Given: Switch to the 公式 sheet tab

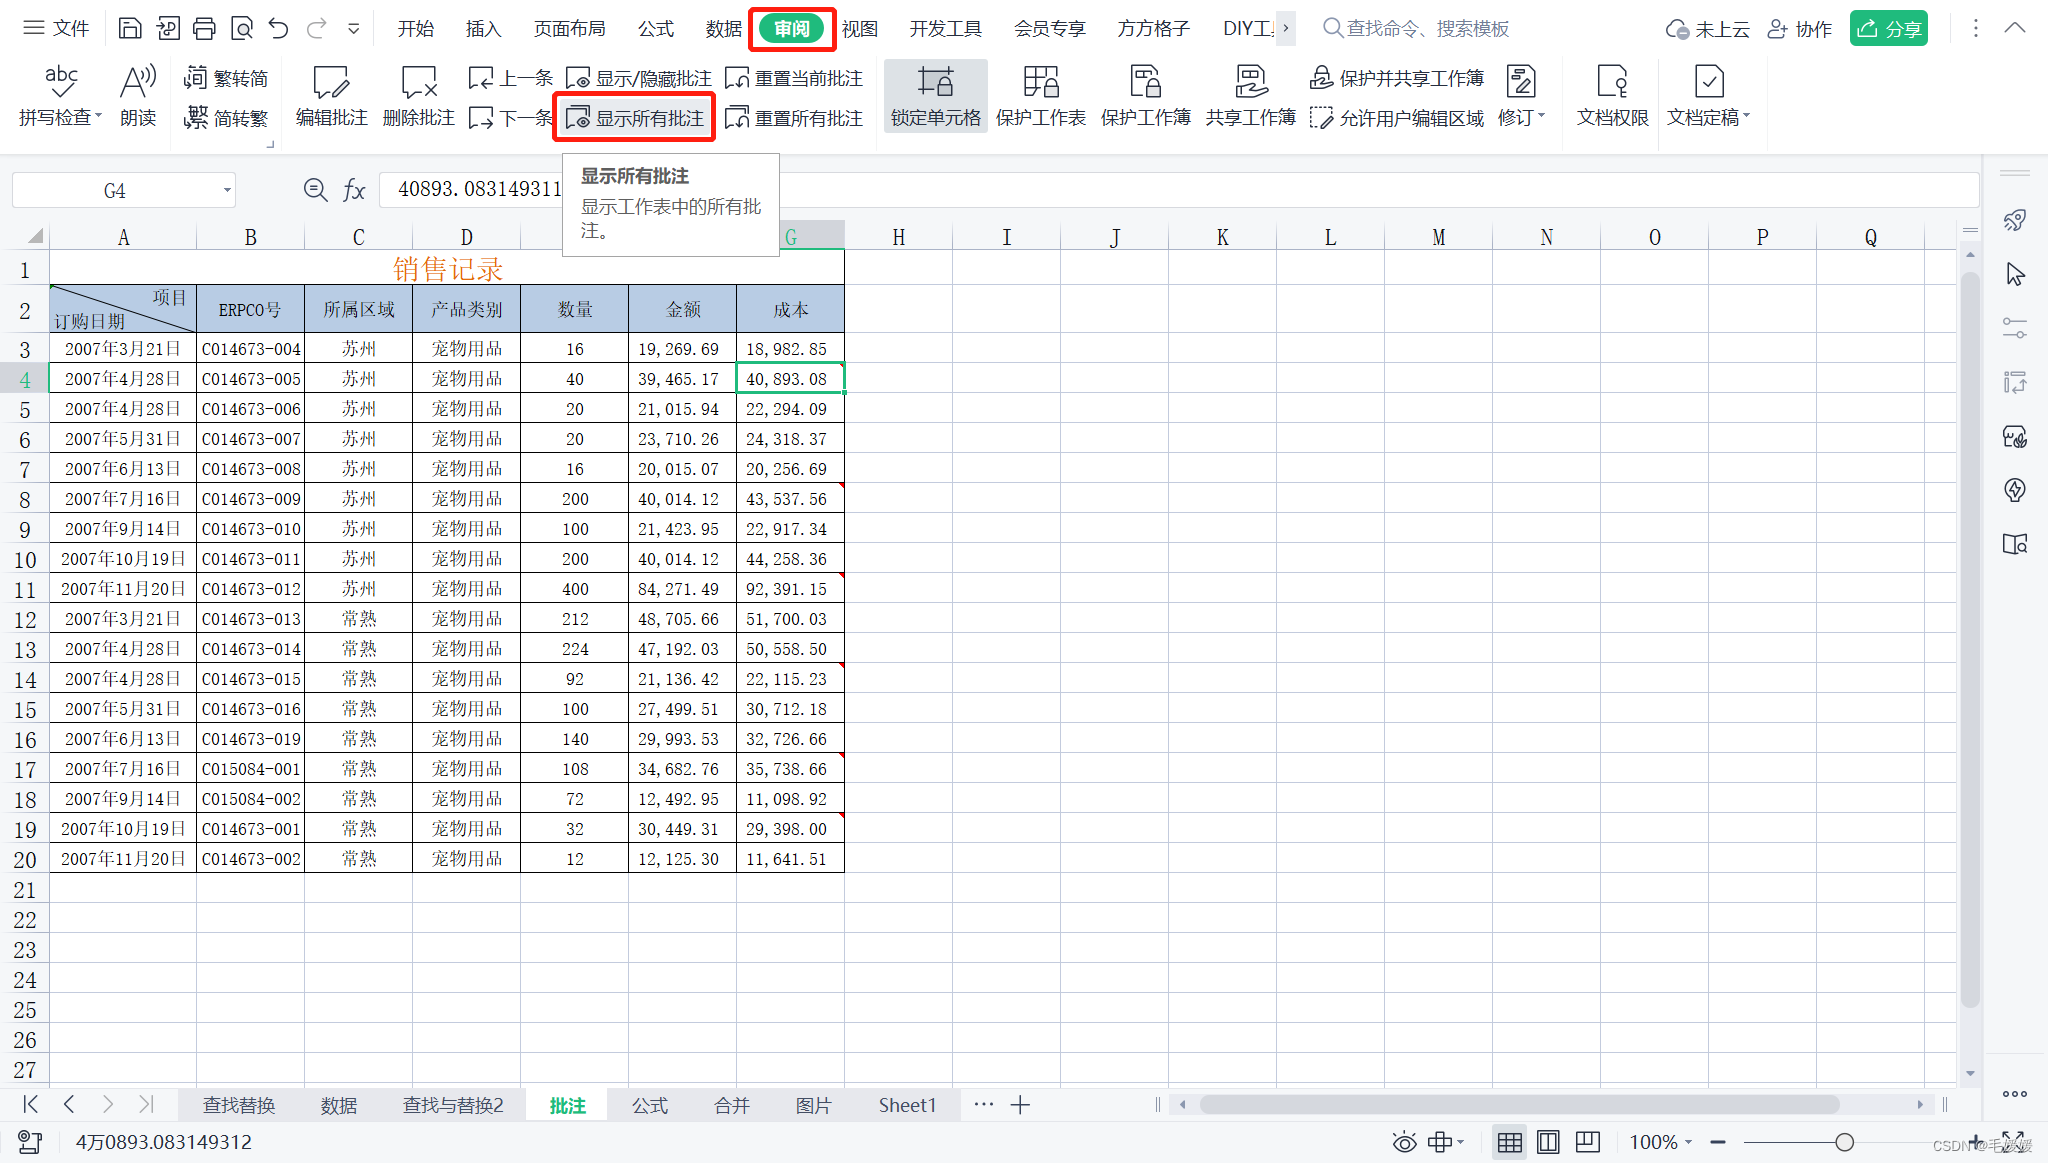Looking at the screenshot, I should click(650, 1105).
